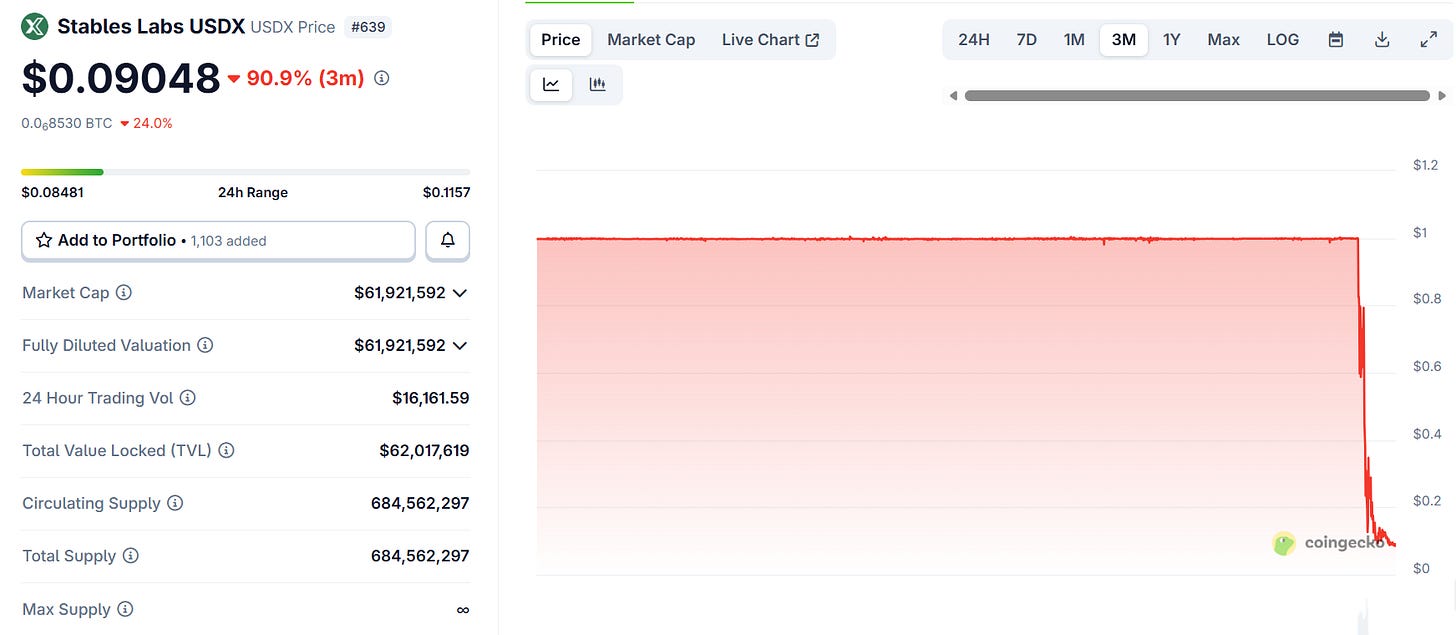This screenshot has height=635, width=1456.
Task: Select Max time range
Action: [x=1223, y=40]
